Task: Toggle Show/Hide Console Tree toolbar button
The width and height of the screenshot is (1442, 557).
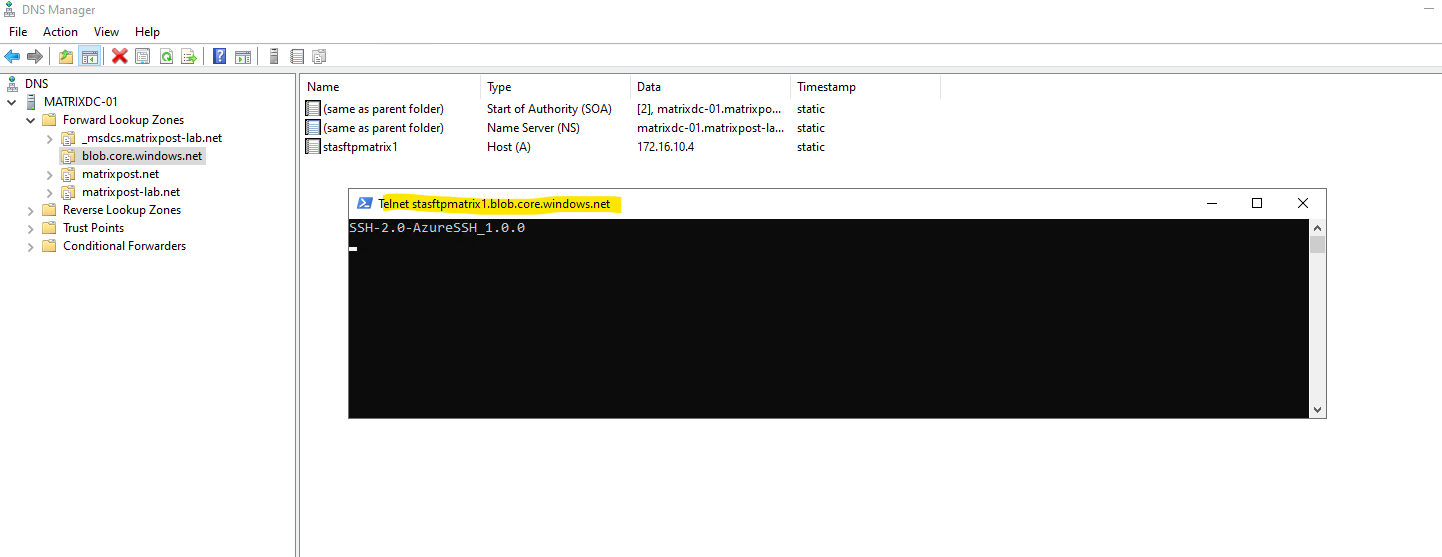Action: pos(89,56)
